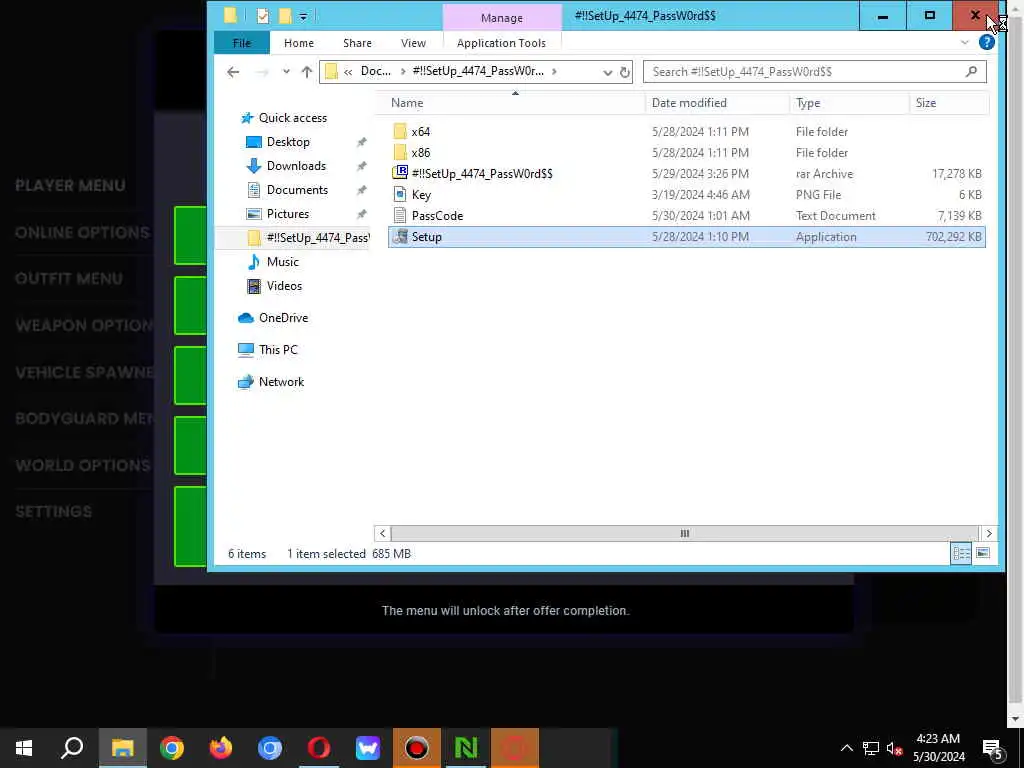Sort files by Name column
Image resolution: width=1024 pixels, height=768 pixels.
pyautogui.click(x=407, y=103)
